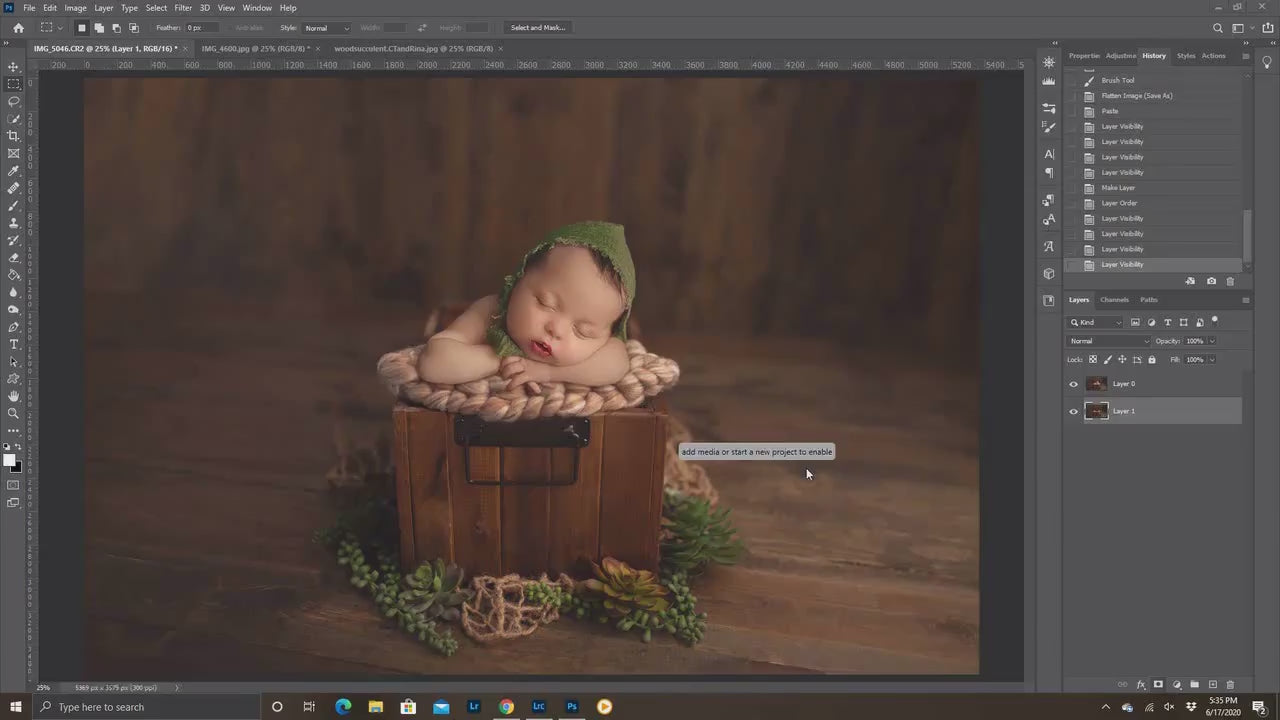
Task: Toggle visibility of Layer 1
Action: click(1074, 411)
